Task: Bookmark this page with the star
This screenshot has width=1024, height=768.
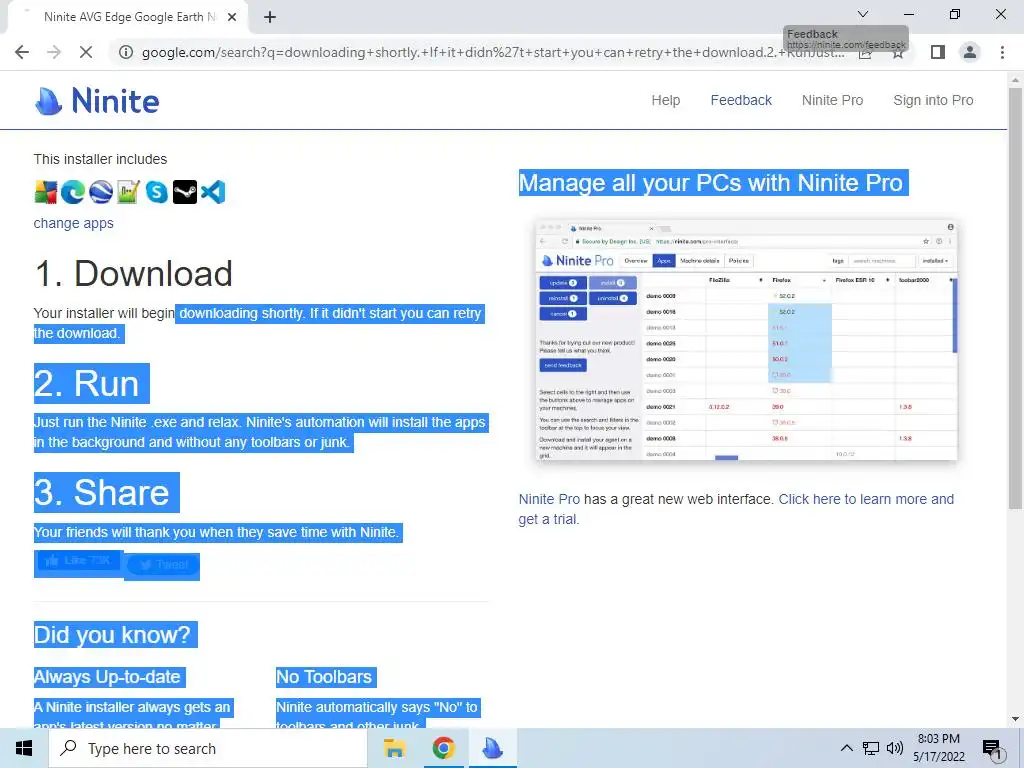Action: coord(898,52)
